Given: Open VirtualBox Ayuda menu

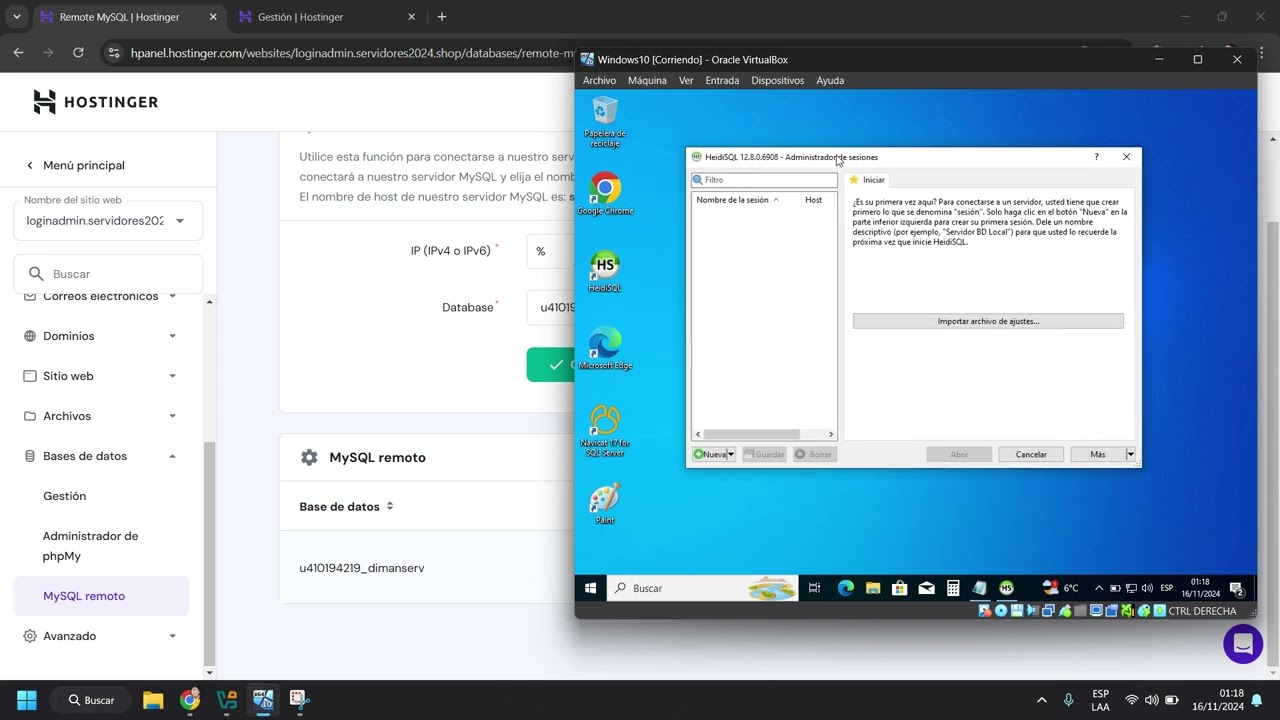Looking at the screenshot, I should click(x=830, y=80).
